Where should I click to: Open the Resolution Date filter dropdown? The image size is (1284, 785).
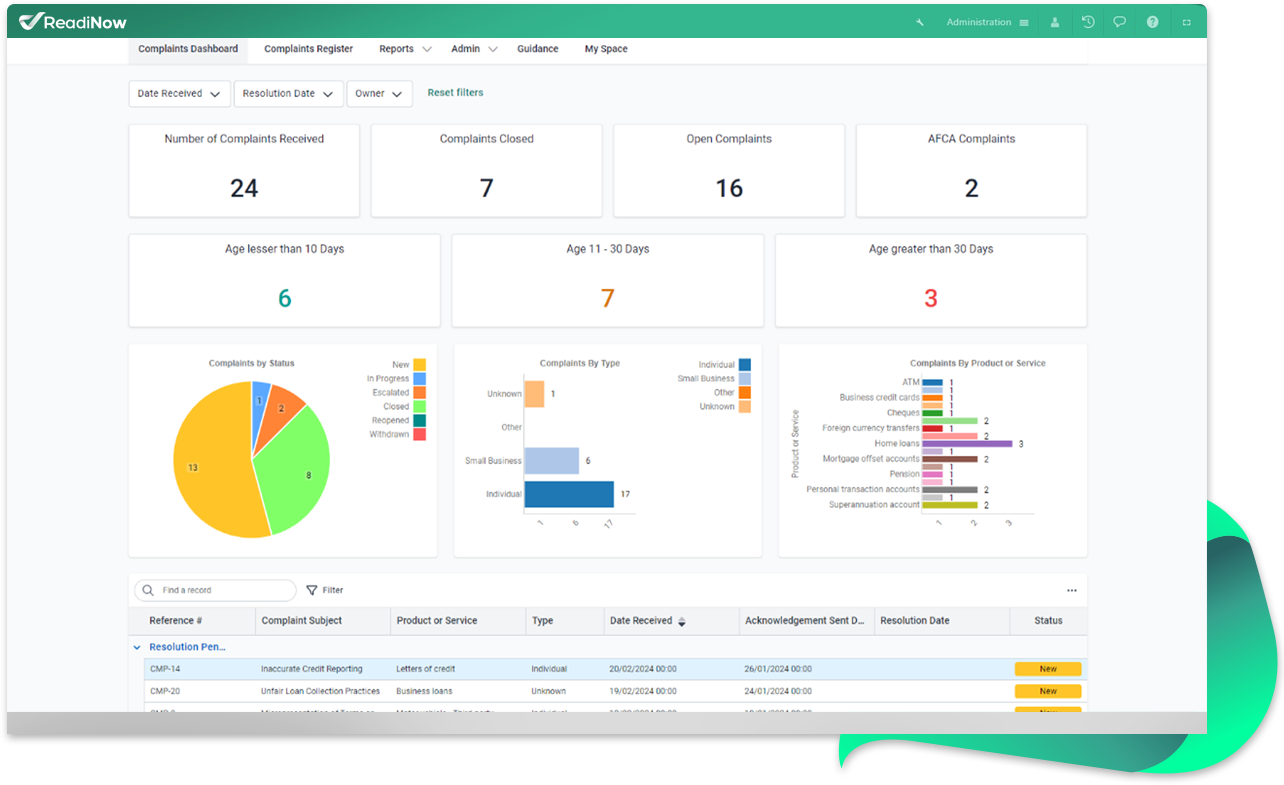(x=288, y=93)
